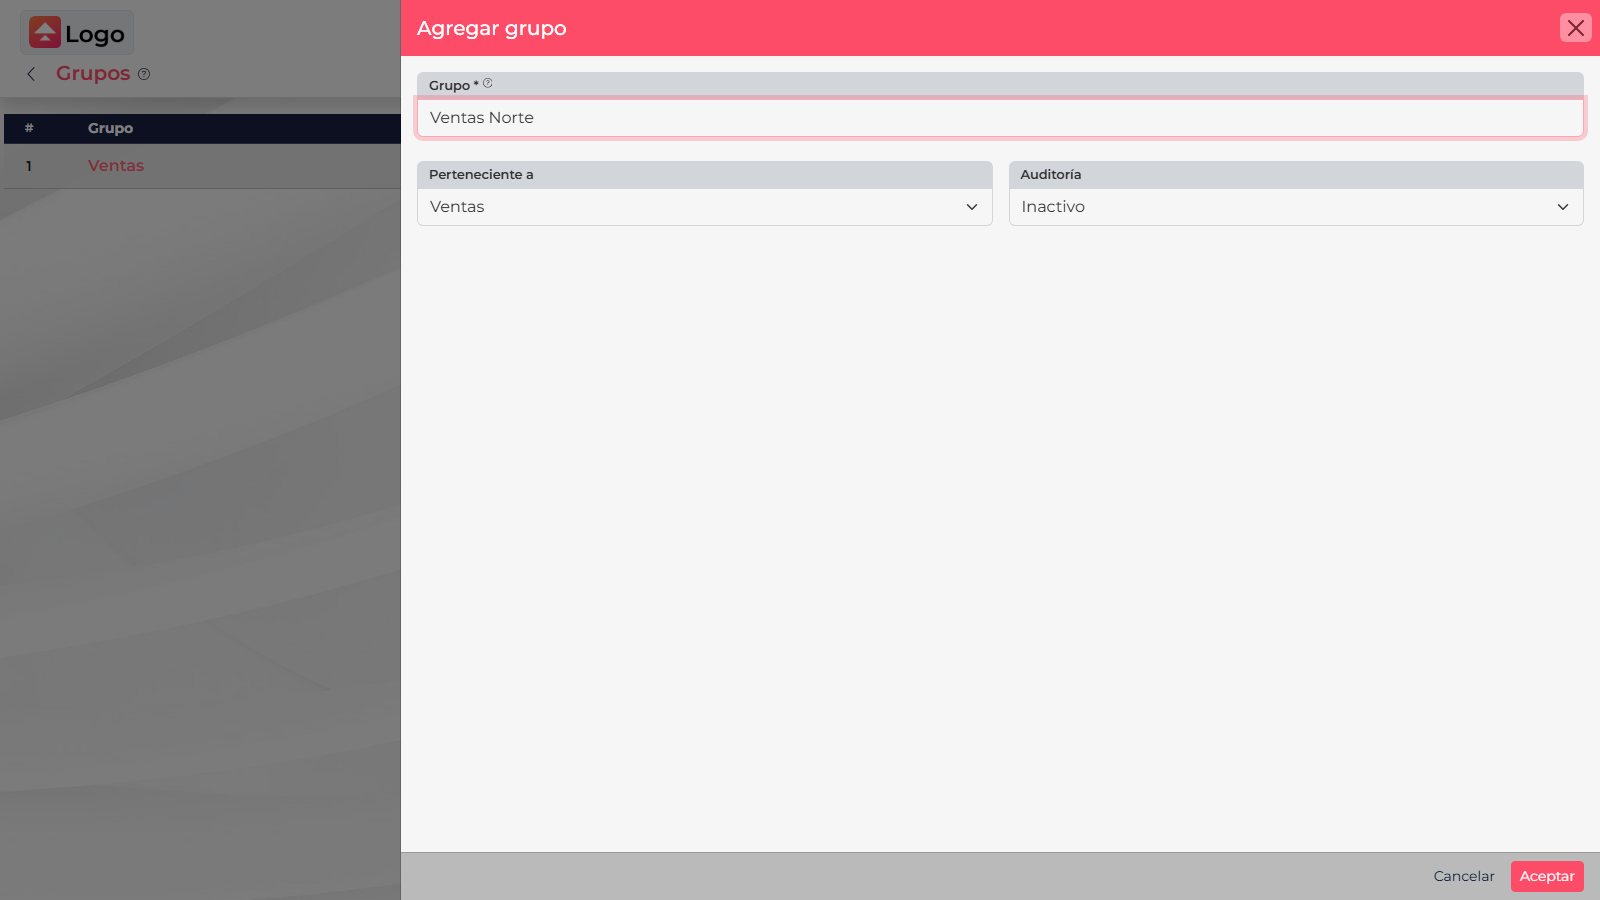Click the Grupo name input field

1000,117
